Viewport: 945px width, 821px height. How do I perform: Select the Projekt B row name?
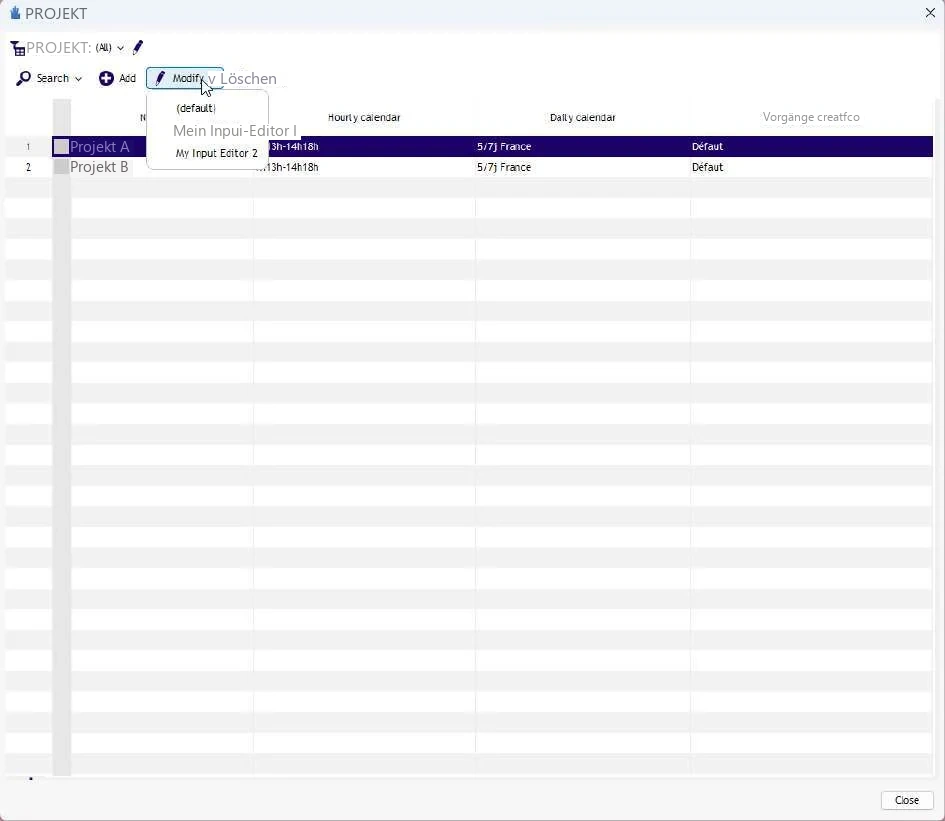click(99, 167)
